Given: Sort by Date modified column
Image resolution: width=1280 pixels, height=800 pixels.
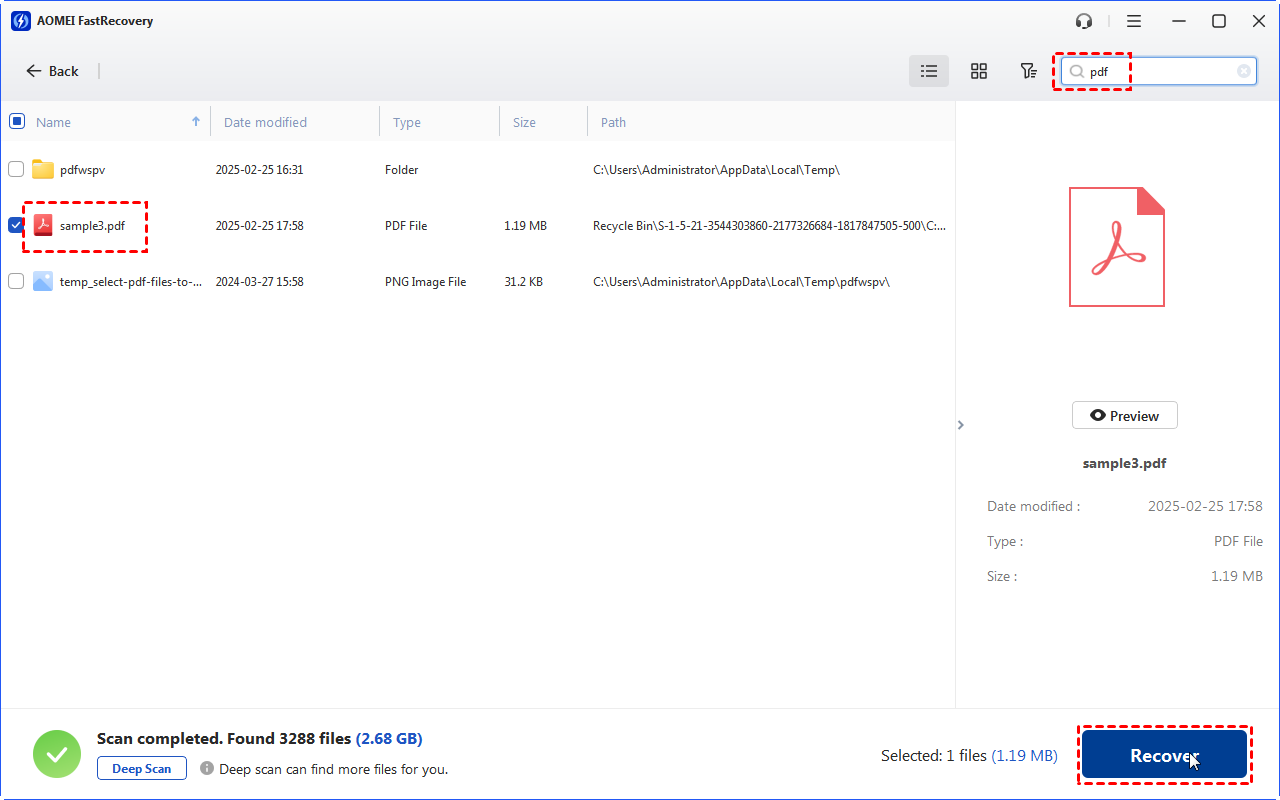Looking at the screenshot, I should (x=265, y=122).
